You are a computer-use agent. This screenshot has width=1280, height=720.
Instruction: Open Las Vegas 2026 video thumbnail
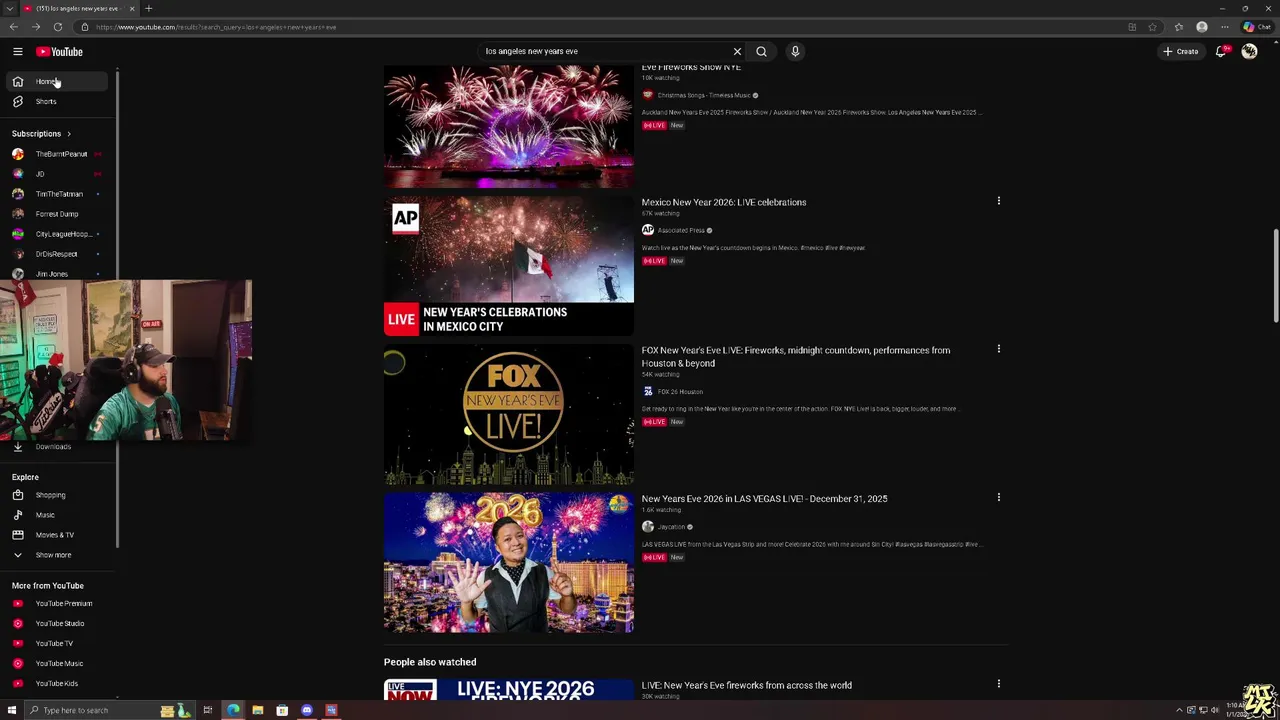(x=509, y=562)
